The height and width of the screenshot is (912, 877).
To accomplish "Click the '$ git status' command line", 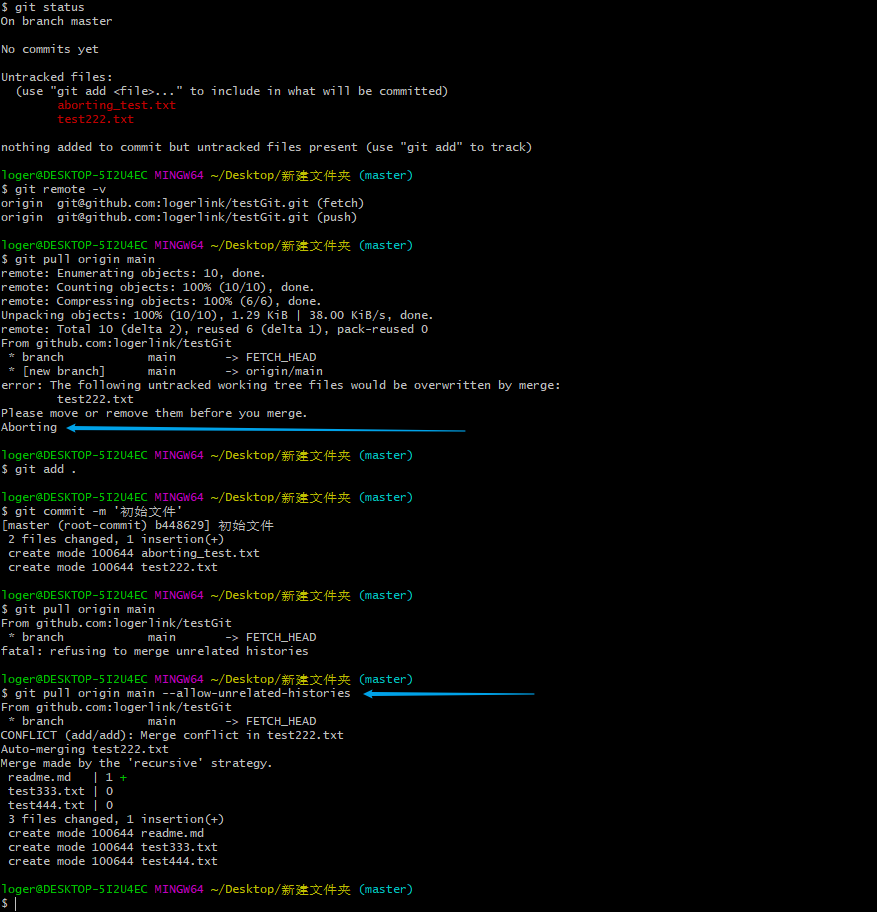I will click(x=43, y=7).
